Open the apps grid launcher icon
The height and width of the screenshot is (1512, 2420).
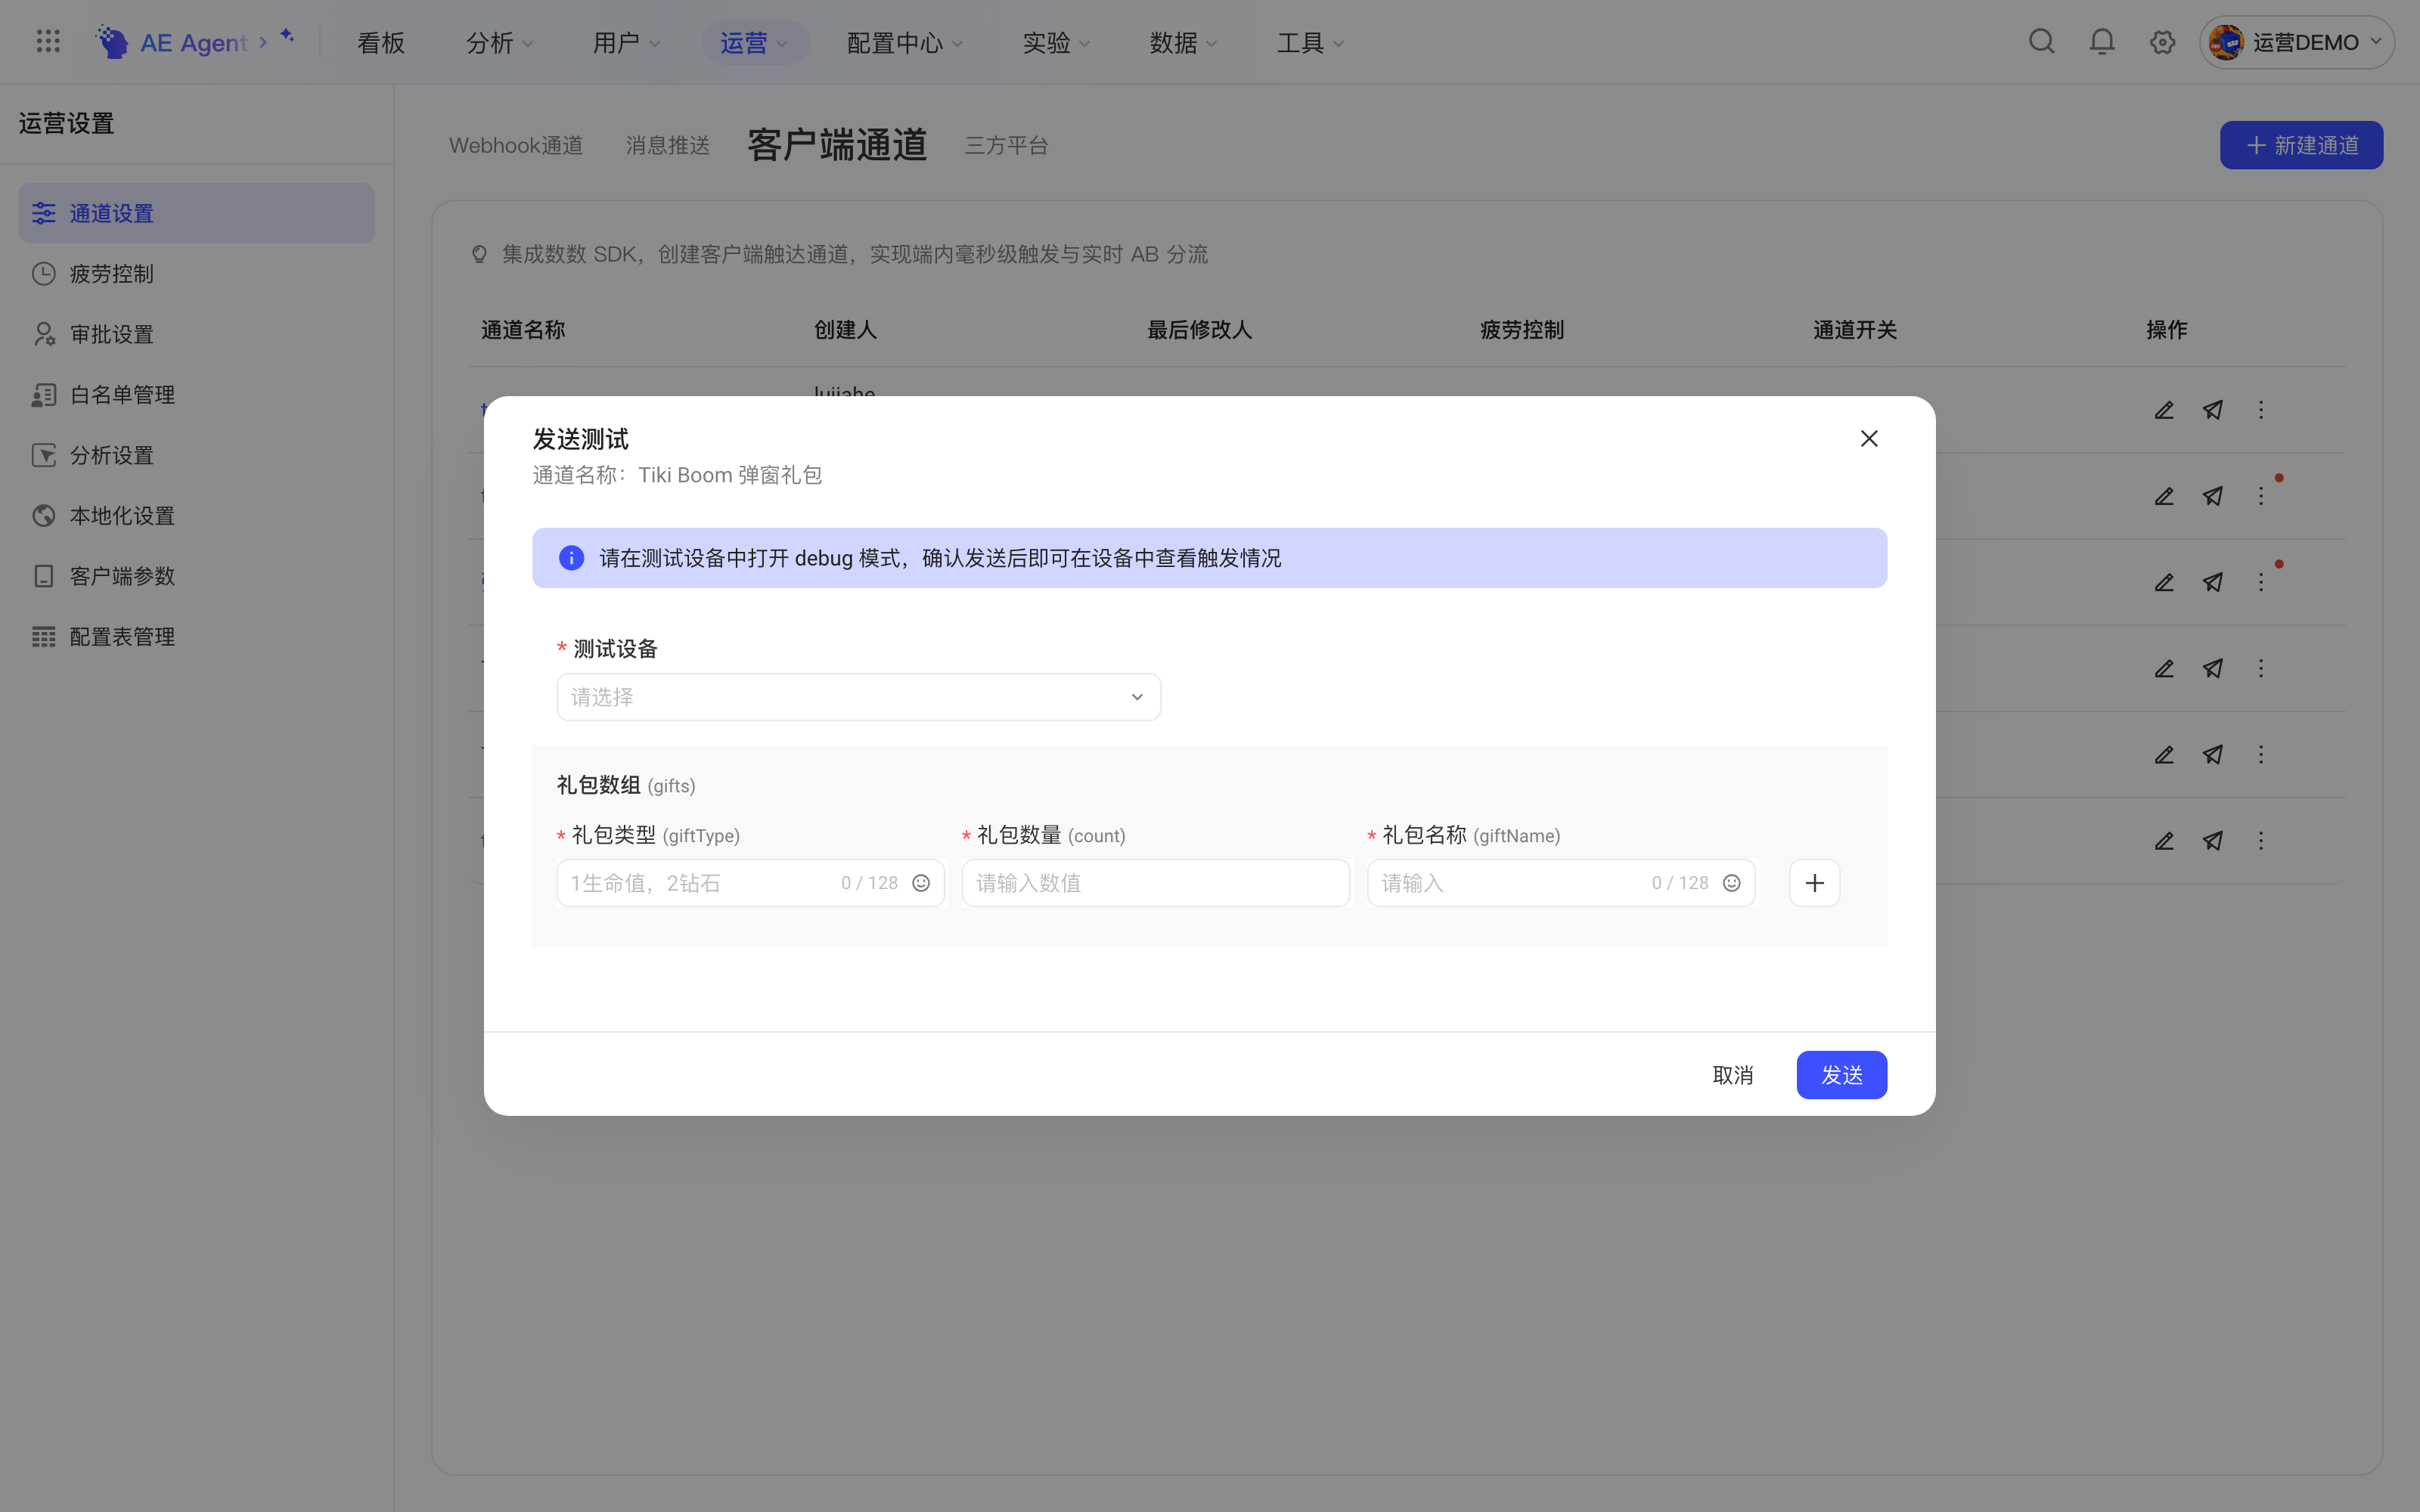pos(48,42)
